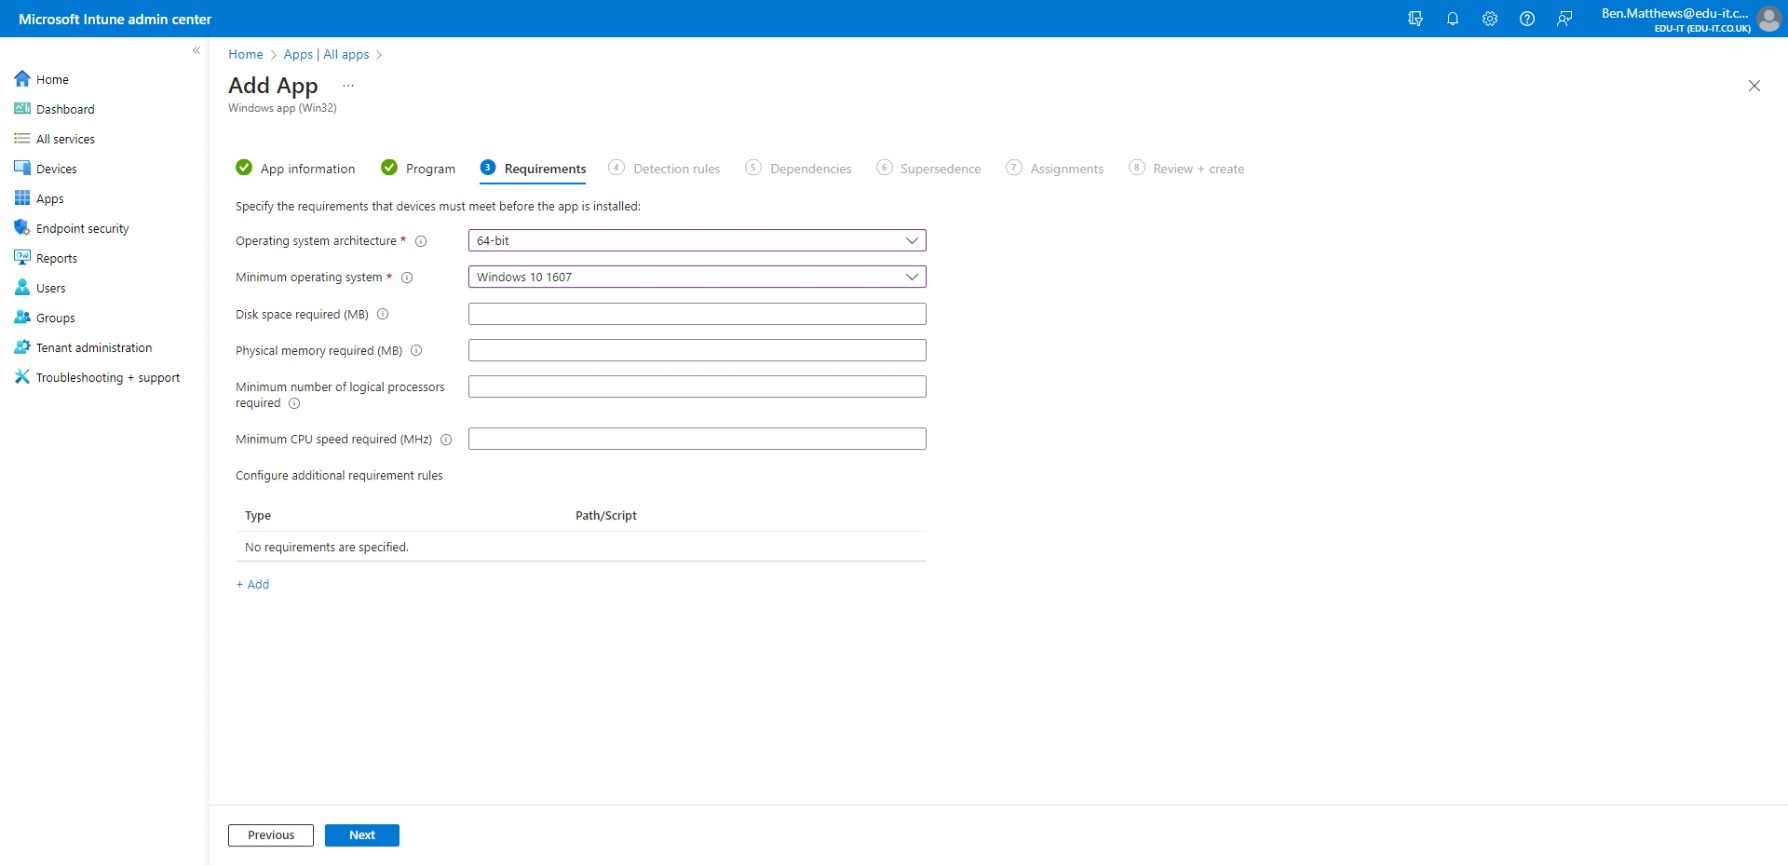Open All services in sidebar
This screenshot has width=1788, height=865.
point(54,139)
